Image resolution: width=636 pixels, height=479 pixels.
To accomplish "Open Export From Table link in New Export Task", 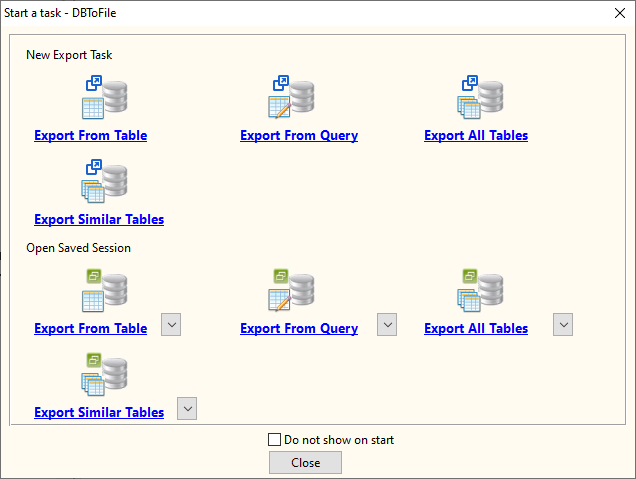I will [90, 135].
